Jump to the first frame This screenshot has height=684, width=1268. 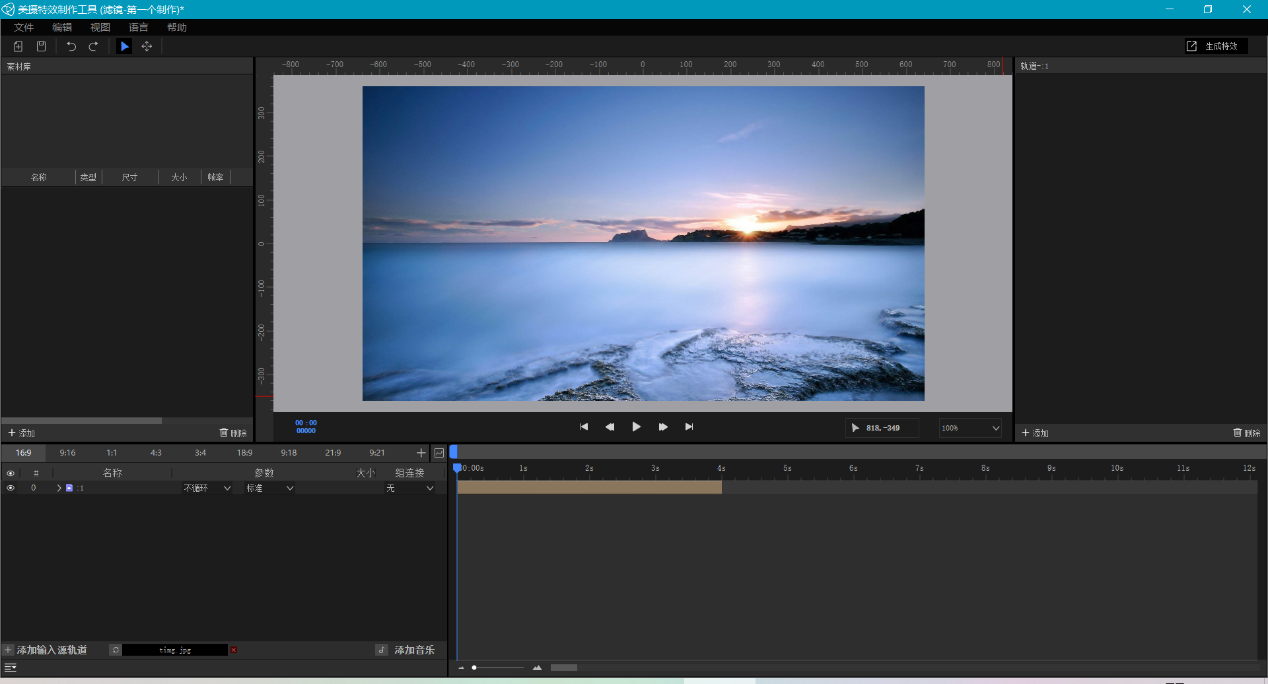tap(584, 427)
